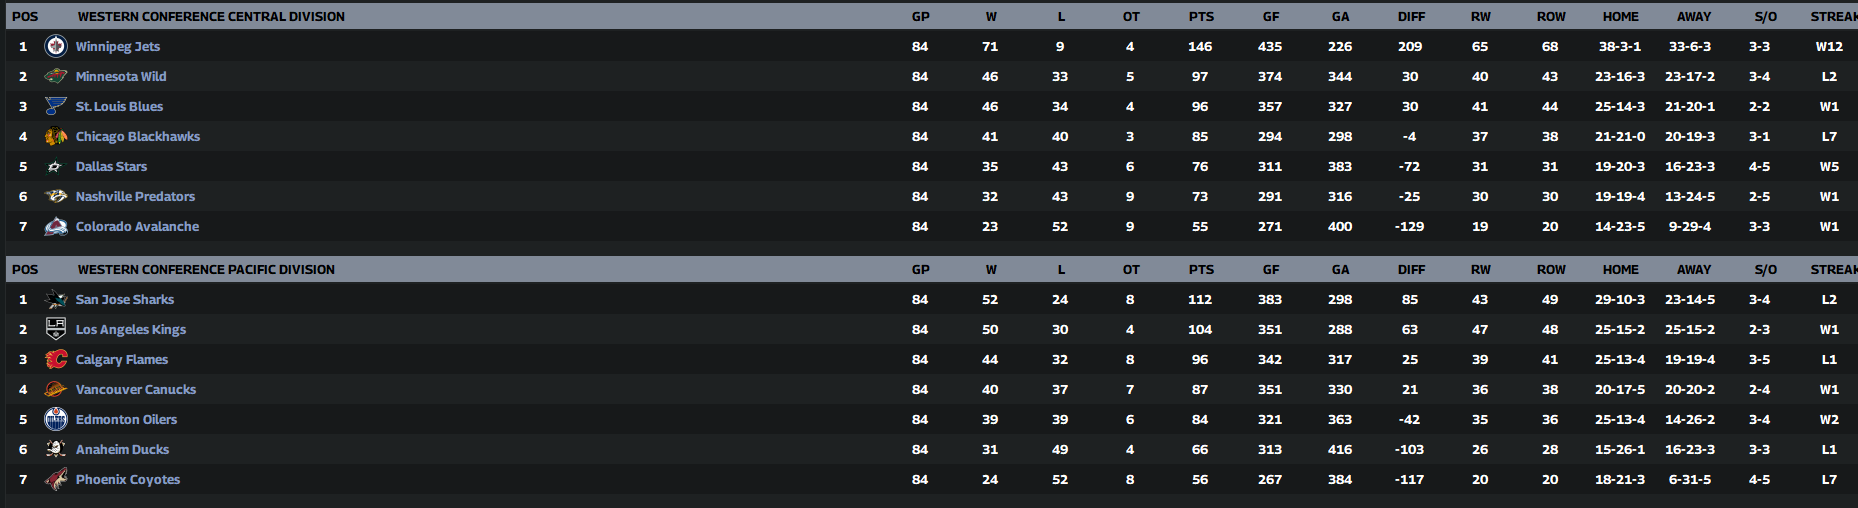Open the Dallas Stars team link
1858x508 pixels.
point(111,166)
